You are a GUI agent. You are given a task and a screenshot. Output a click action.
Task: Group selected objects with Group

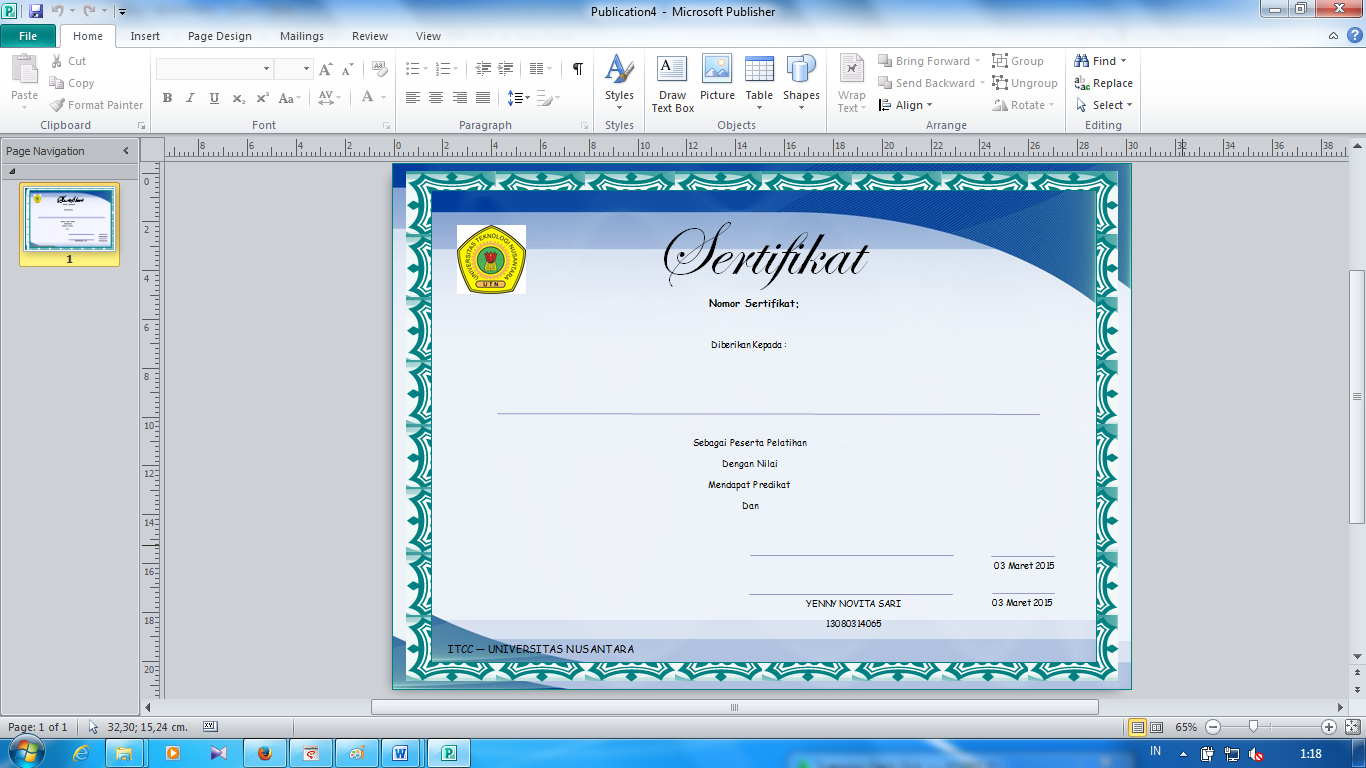(1019, 60)
